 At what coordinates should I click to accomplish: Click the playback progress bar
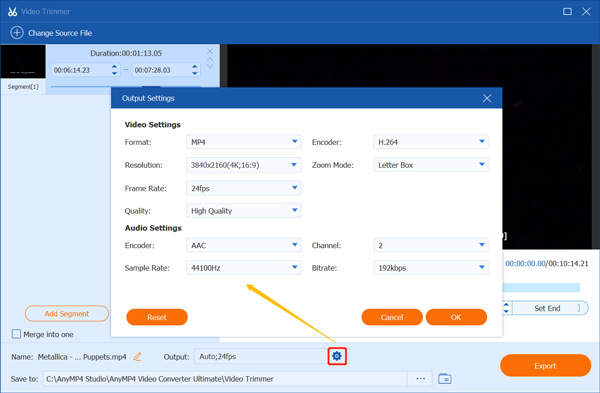point(541,287)
